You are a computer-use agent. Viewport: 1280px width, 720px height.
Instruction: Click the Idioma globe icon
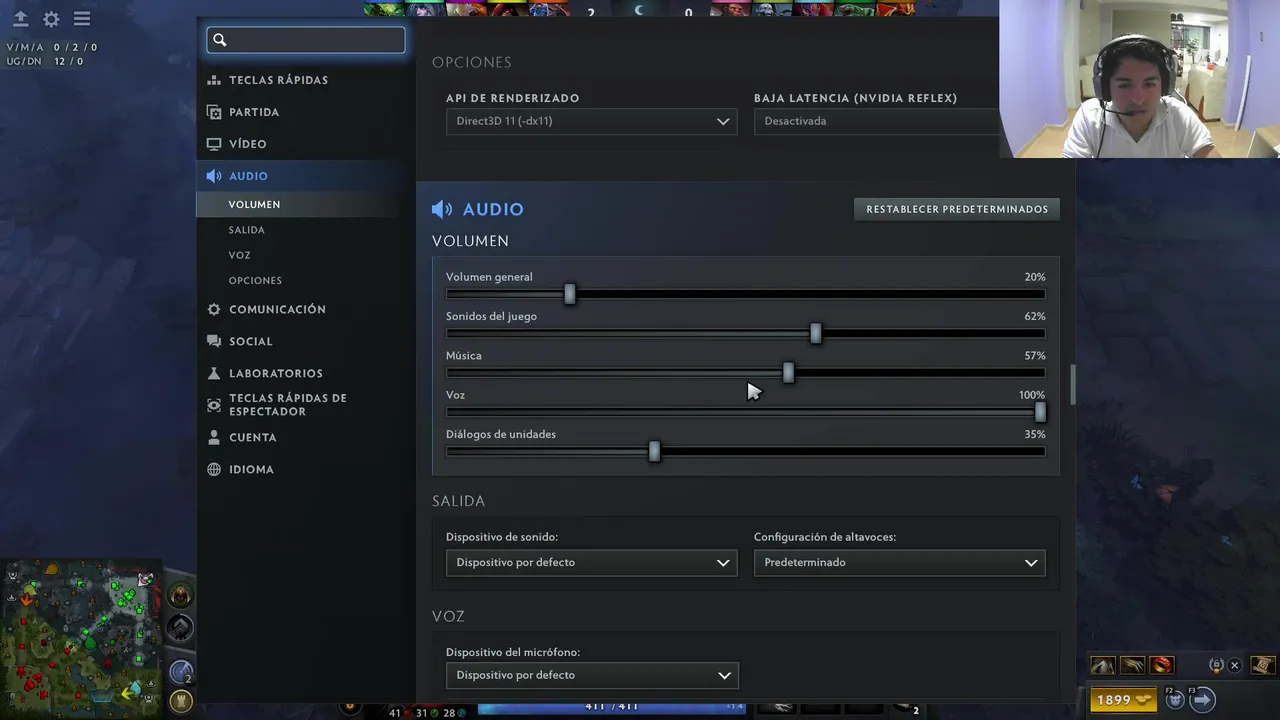coord(214,469)
